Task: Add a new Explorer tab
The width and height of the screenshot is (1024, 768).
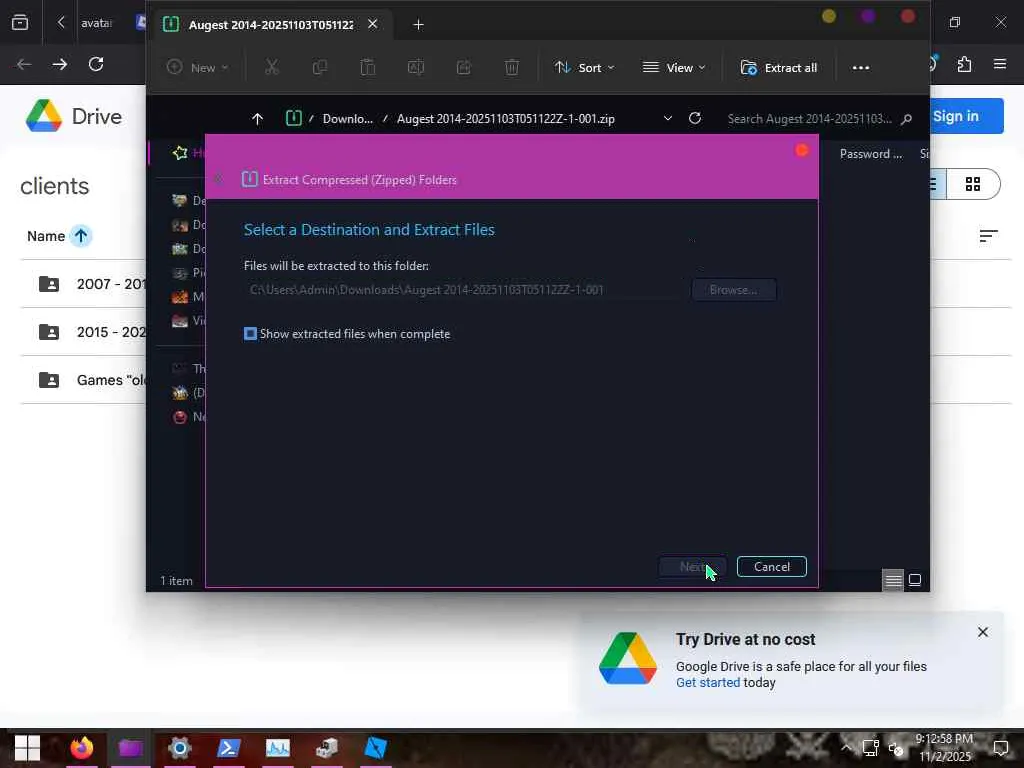Action: pos(419,25)
